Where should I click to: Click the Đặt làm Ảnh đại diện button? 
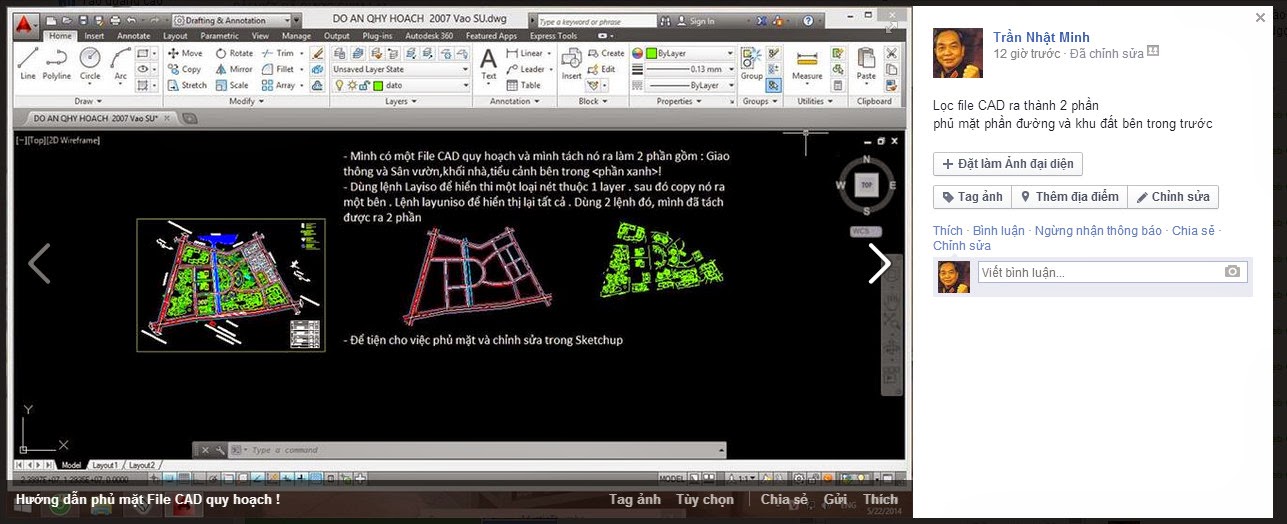point(1008,164)
